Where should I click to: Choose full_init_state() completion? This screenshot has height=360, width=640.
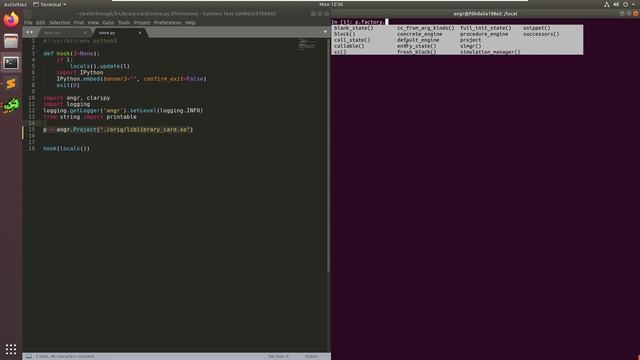click(486, 28)
